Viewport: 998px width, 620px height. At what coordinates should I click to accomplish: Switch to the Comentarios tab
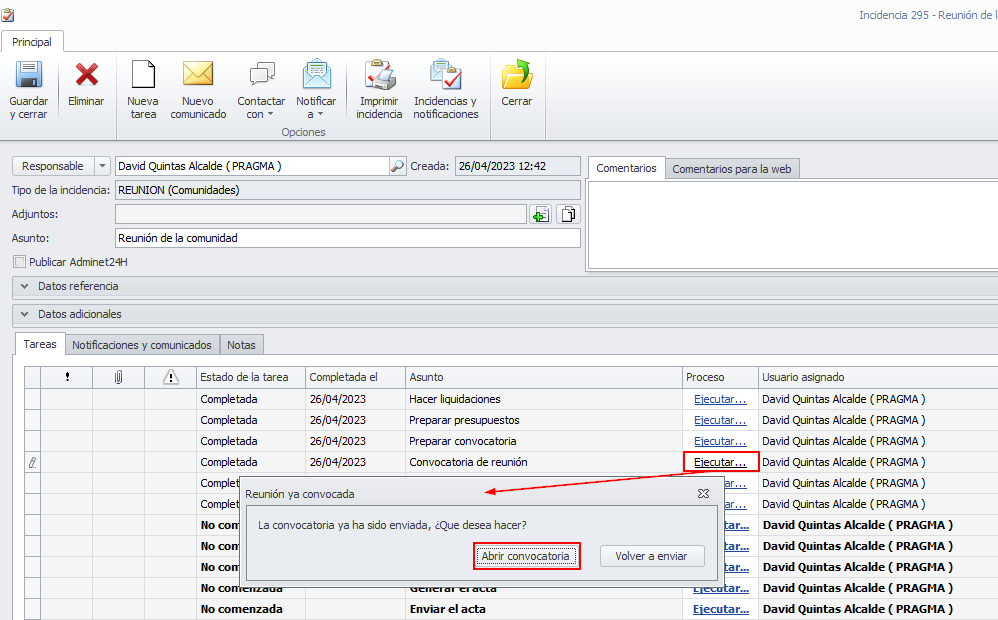click(x=626, y=168)
